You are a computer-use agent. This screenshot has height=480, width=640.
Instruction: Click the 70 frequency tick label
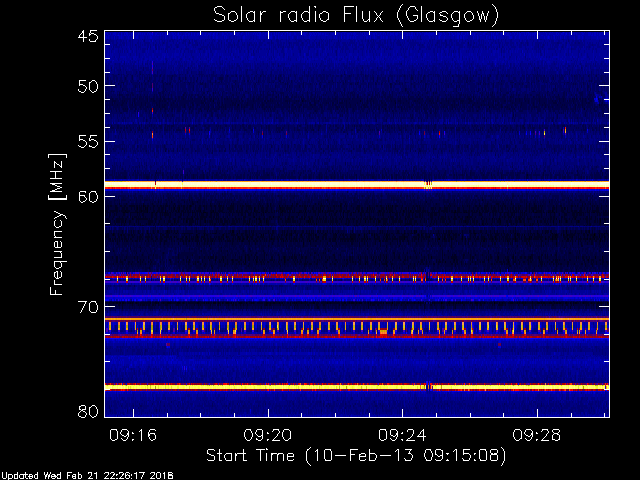tap(88, 307)
